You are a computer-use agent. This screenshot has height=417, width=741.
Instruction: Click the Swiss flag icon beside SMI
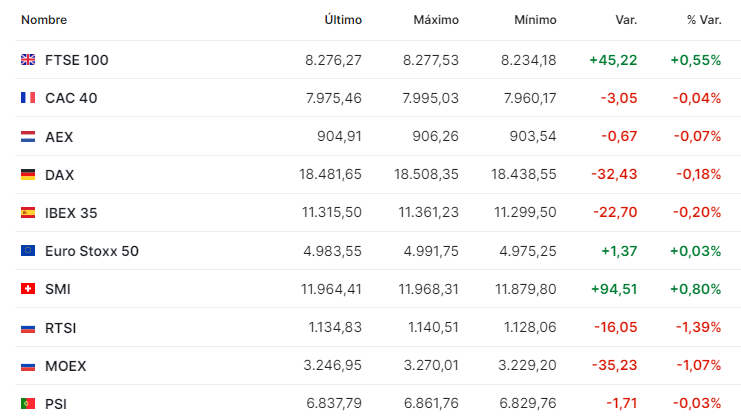28,288
